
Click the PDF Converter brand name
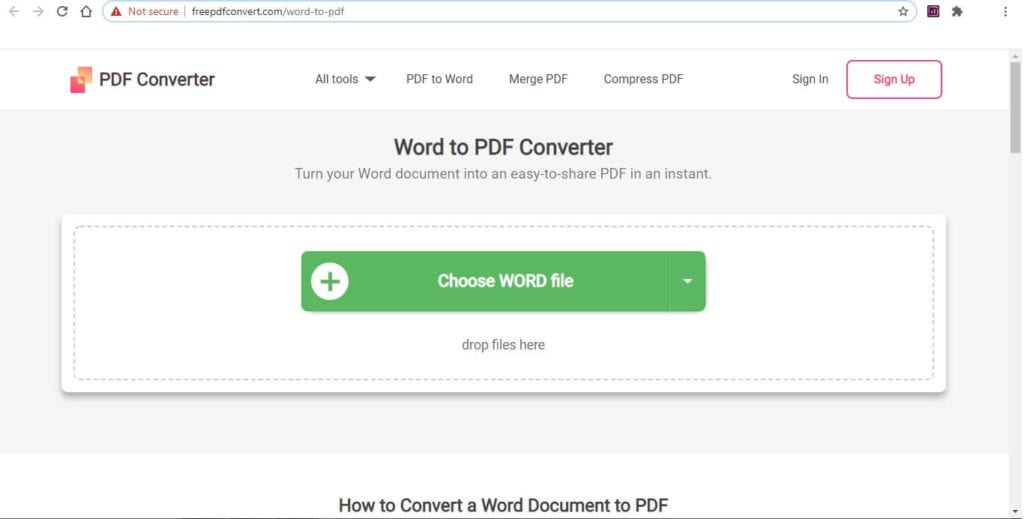pos(157,80)
